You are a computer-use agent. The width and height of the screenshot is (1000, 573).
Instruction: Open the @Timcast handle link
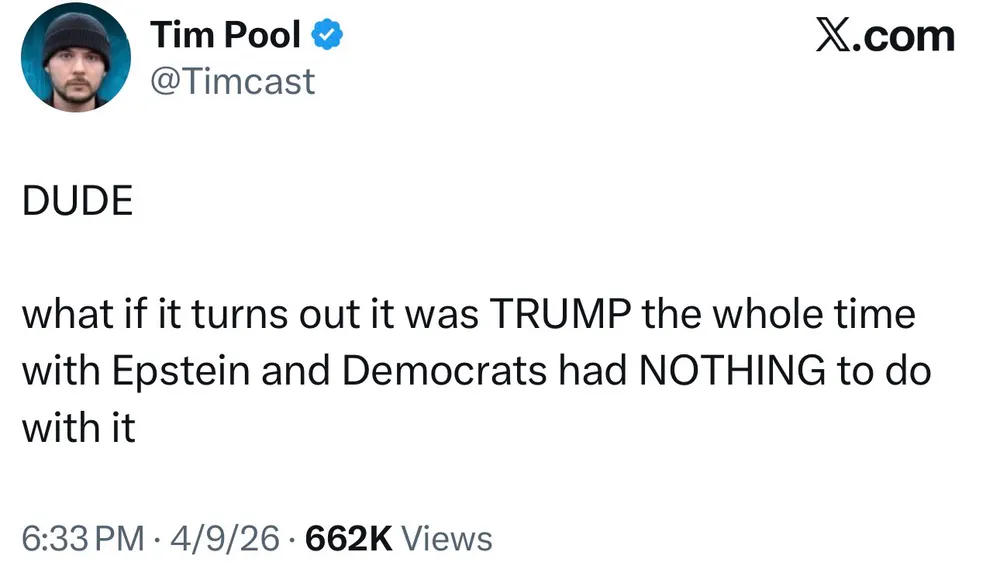tap(232, 81)
